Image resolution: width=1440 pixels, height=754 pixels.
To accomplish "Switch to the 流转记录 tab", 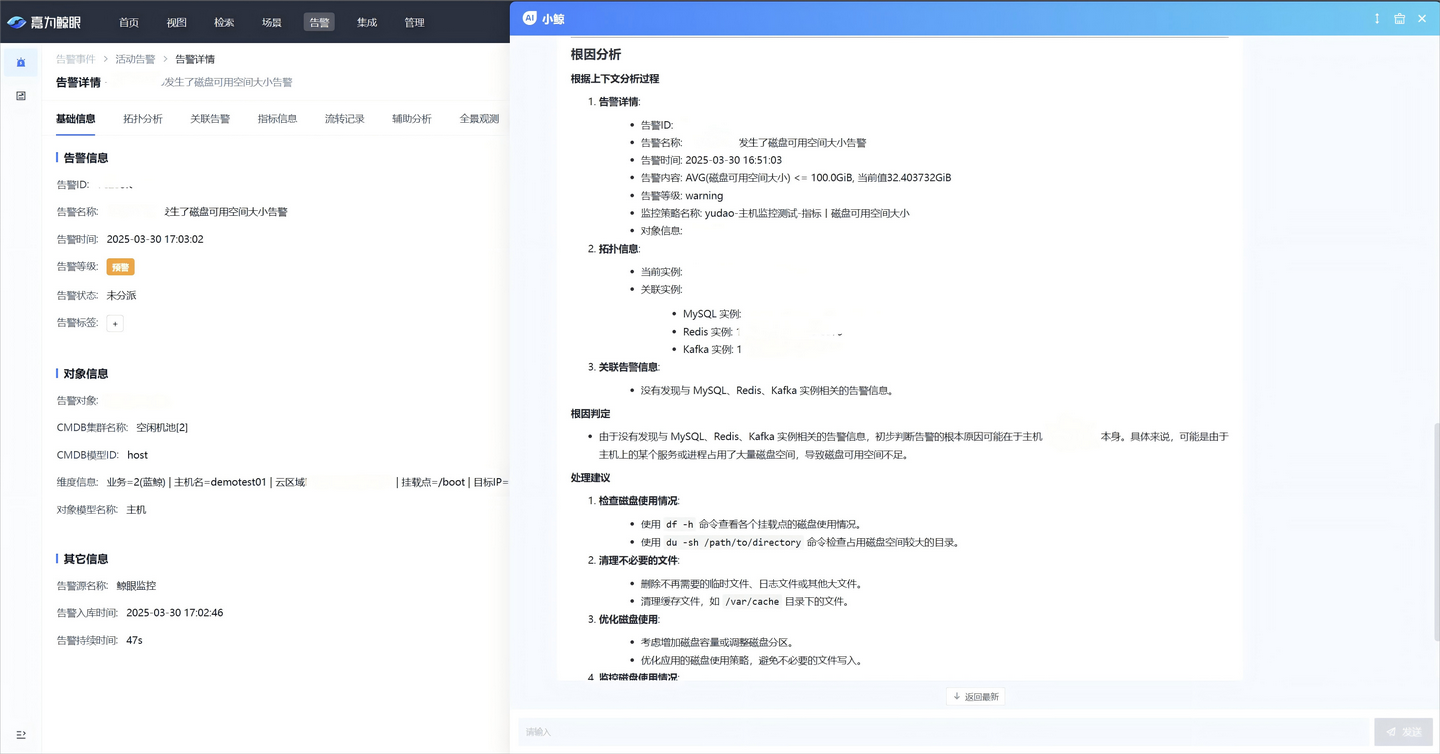I will coord(344,119).
